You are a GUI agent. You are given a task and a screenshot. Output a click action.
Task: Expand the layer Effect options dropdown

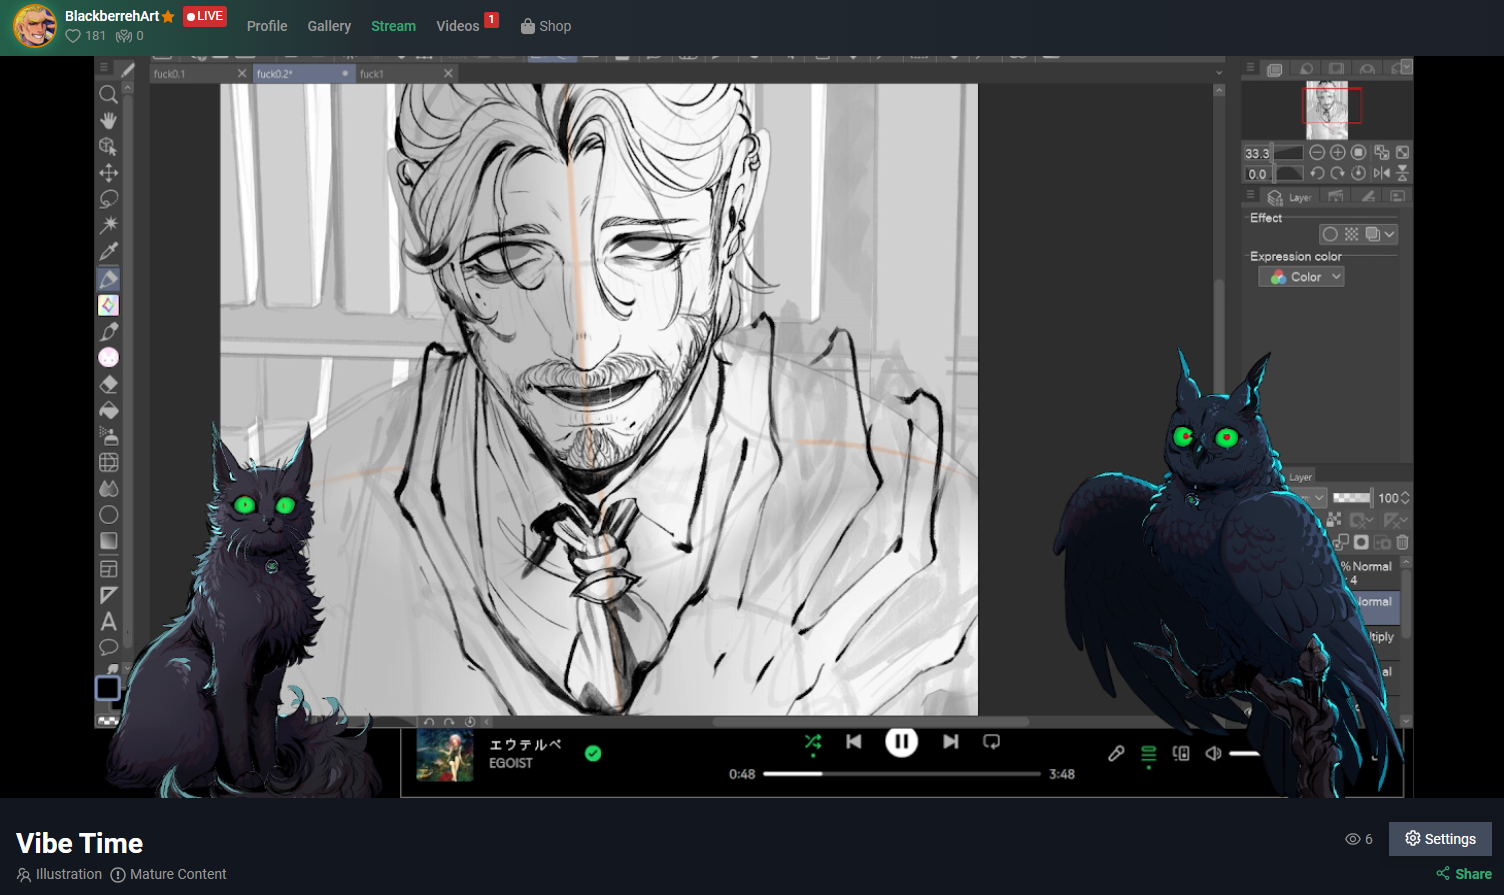click(x=1389, y=234)
